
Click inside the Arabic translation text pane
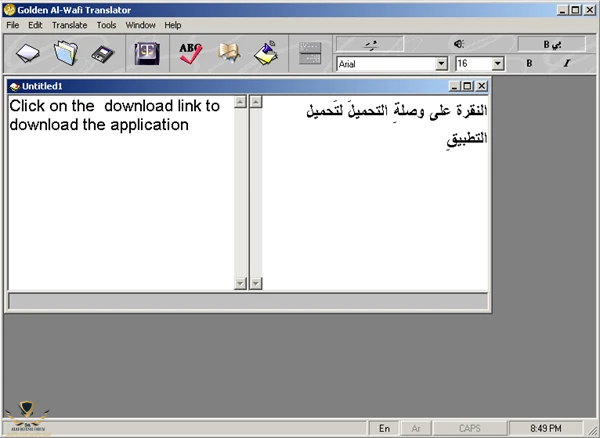(x=375, y=193)
